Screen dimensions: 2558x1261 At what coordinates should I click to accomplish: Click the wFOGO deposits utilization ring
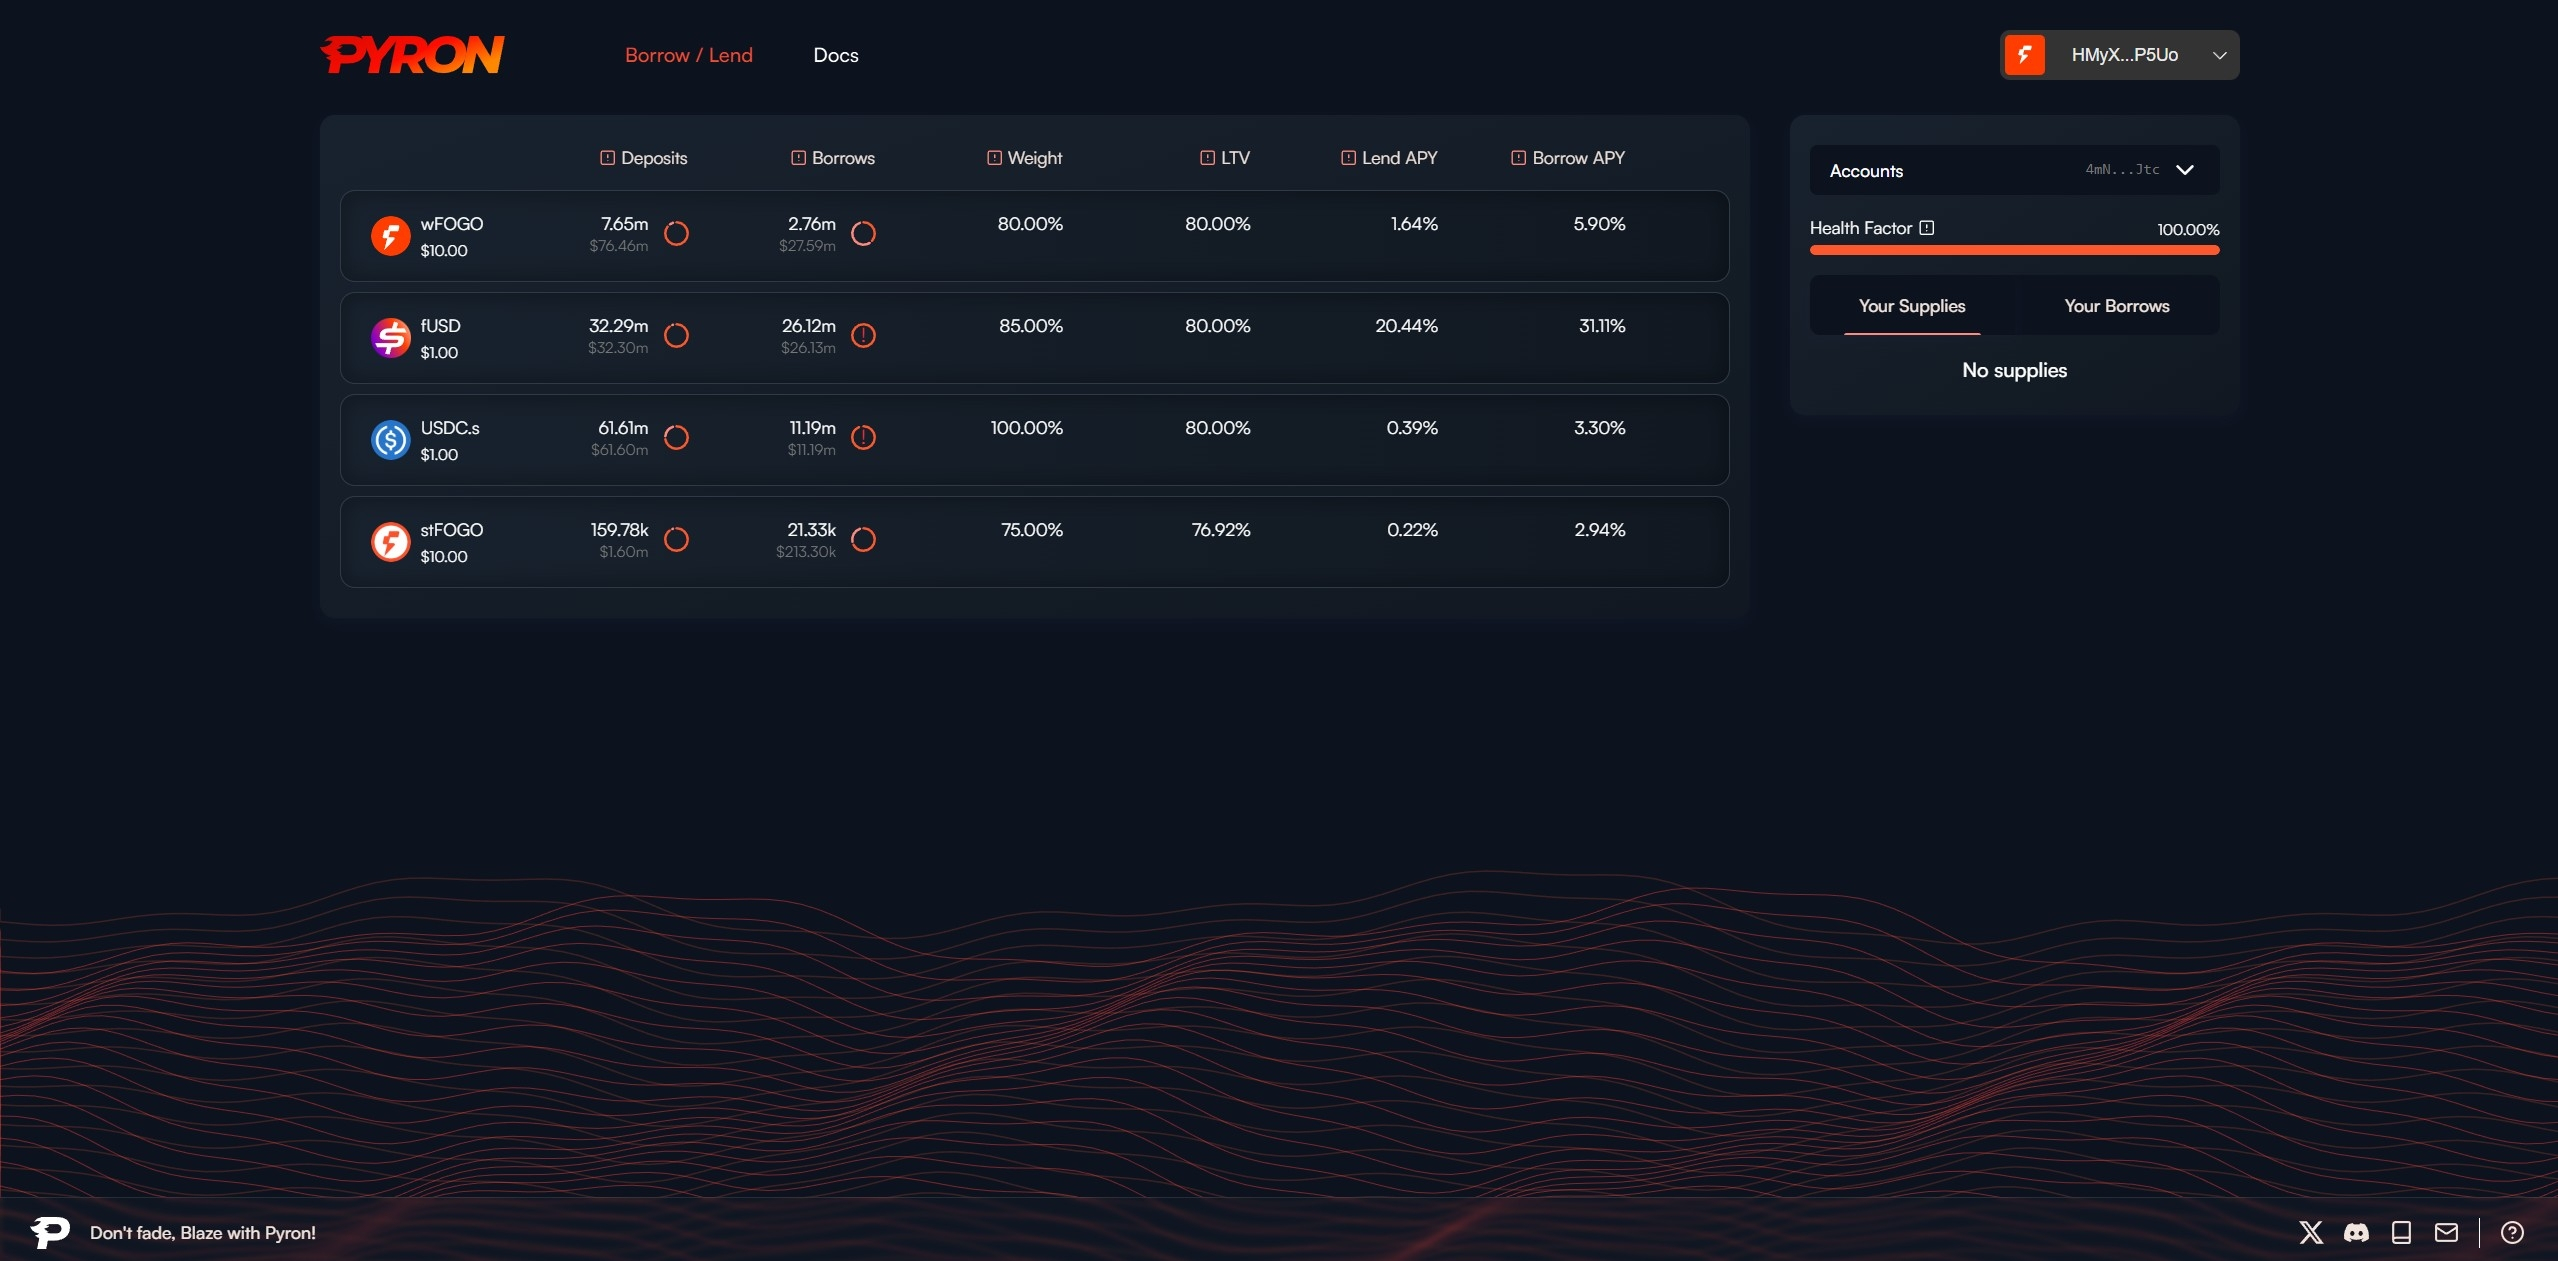point(676,233)
